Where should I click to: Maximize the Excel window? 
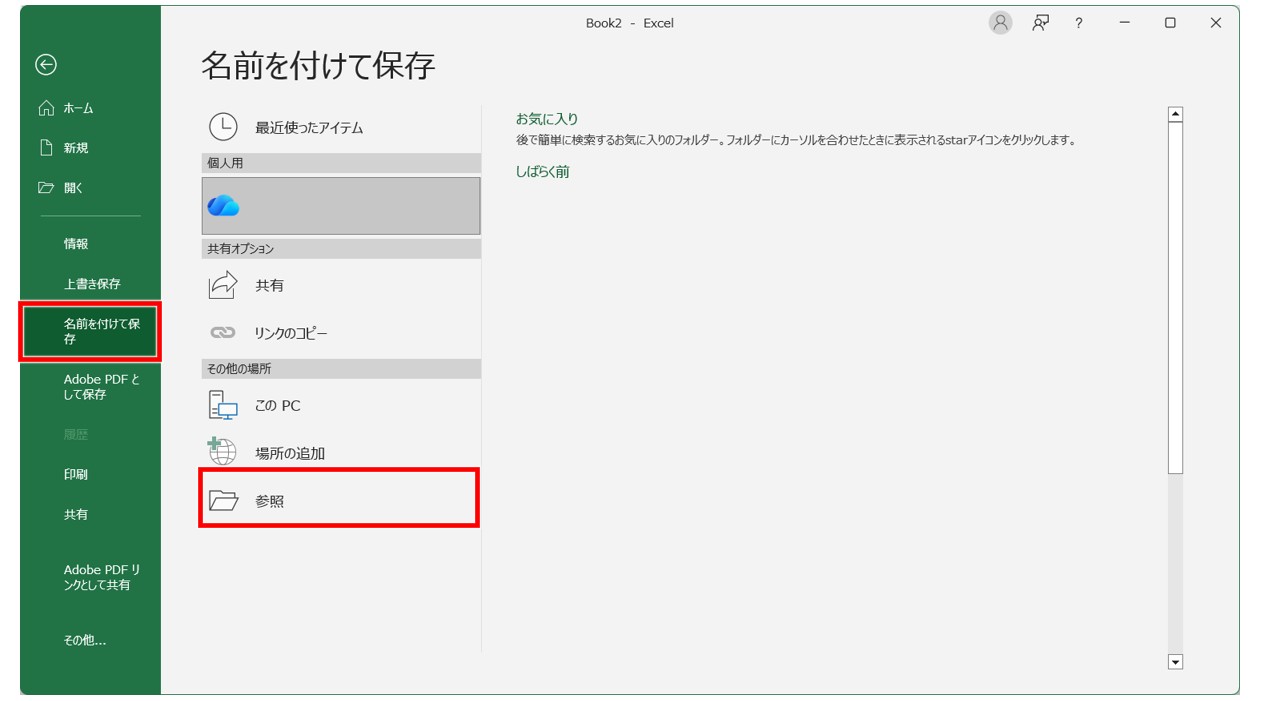[1170, 23]
